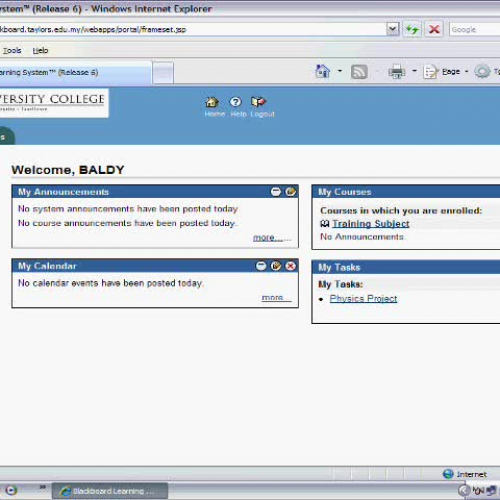Screen dimensions: 500x500
Task: Click the My Courses panel title
Action: (344, 192)
